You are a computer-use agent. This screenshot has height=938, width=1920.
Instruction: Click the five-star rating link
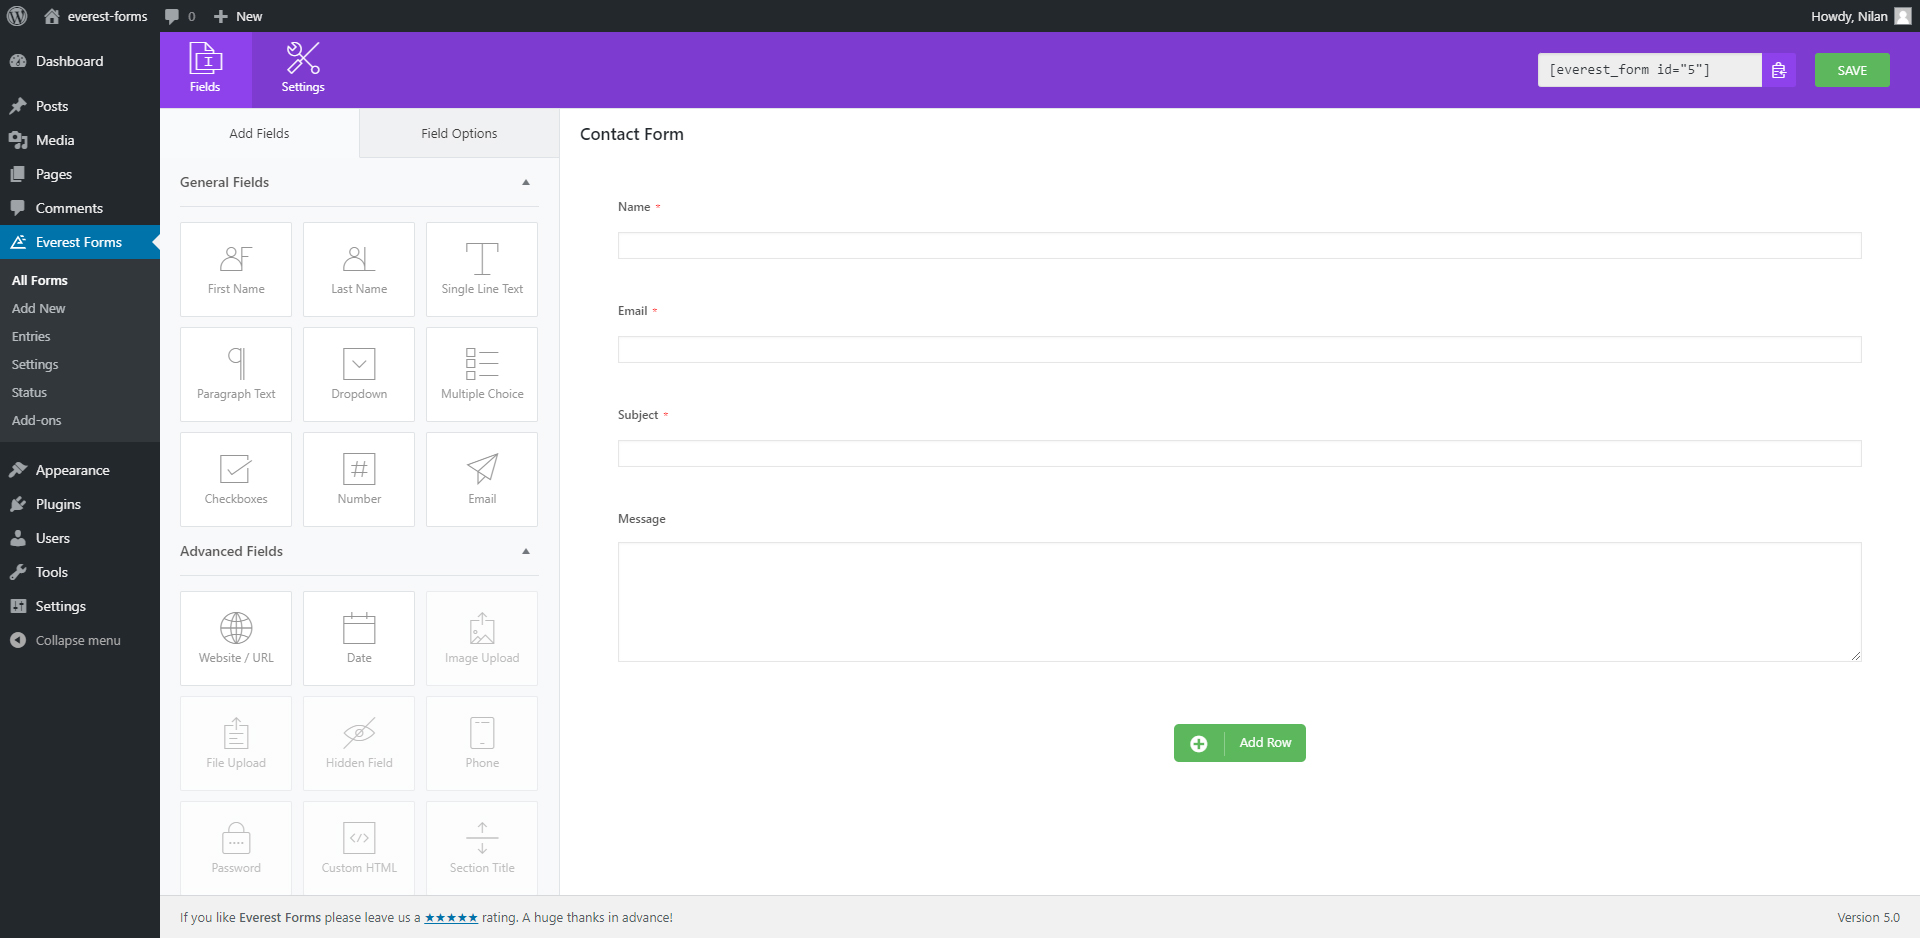[451, 918]
